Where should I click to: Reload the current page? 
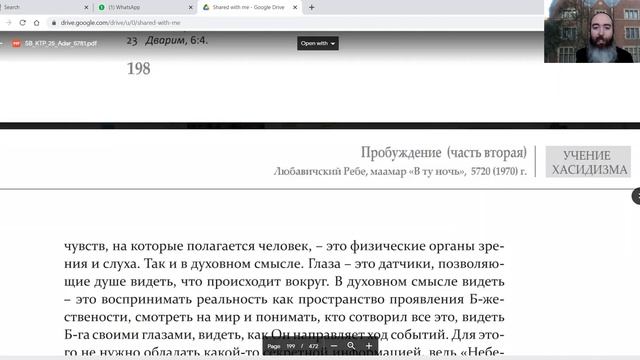pos(22,23)
